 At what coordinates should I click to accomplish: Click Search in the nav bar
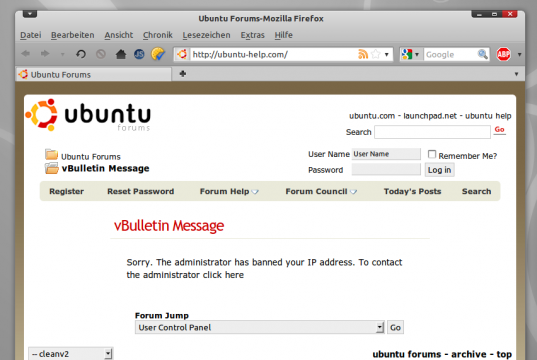[x=476, y=191]
